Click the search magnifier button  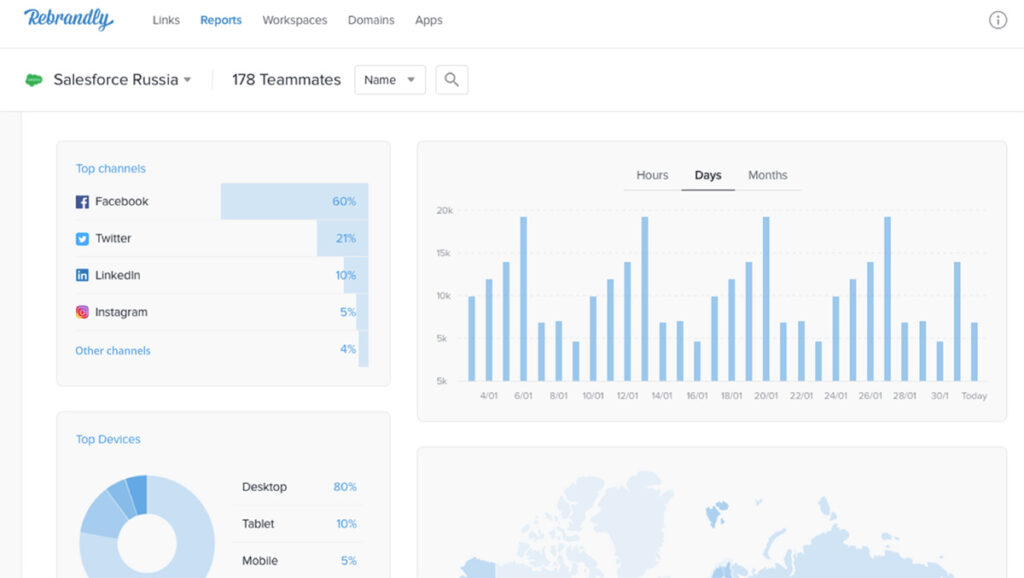[x=451, y=80]
